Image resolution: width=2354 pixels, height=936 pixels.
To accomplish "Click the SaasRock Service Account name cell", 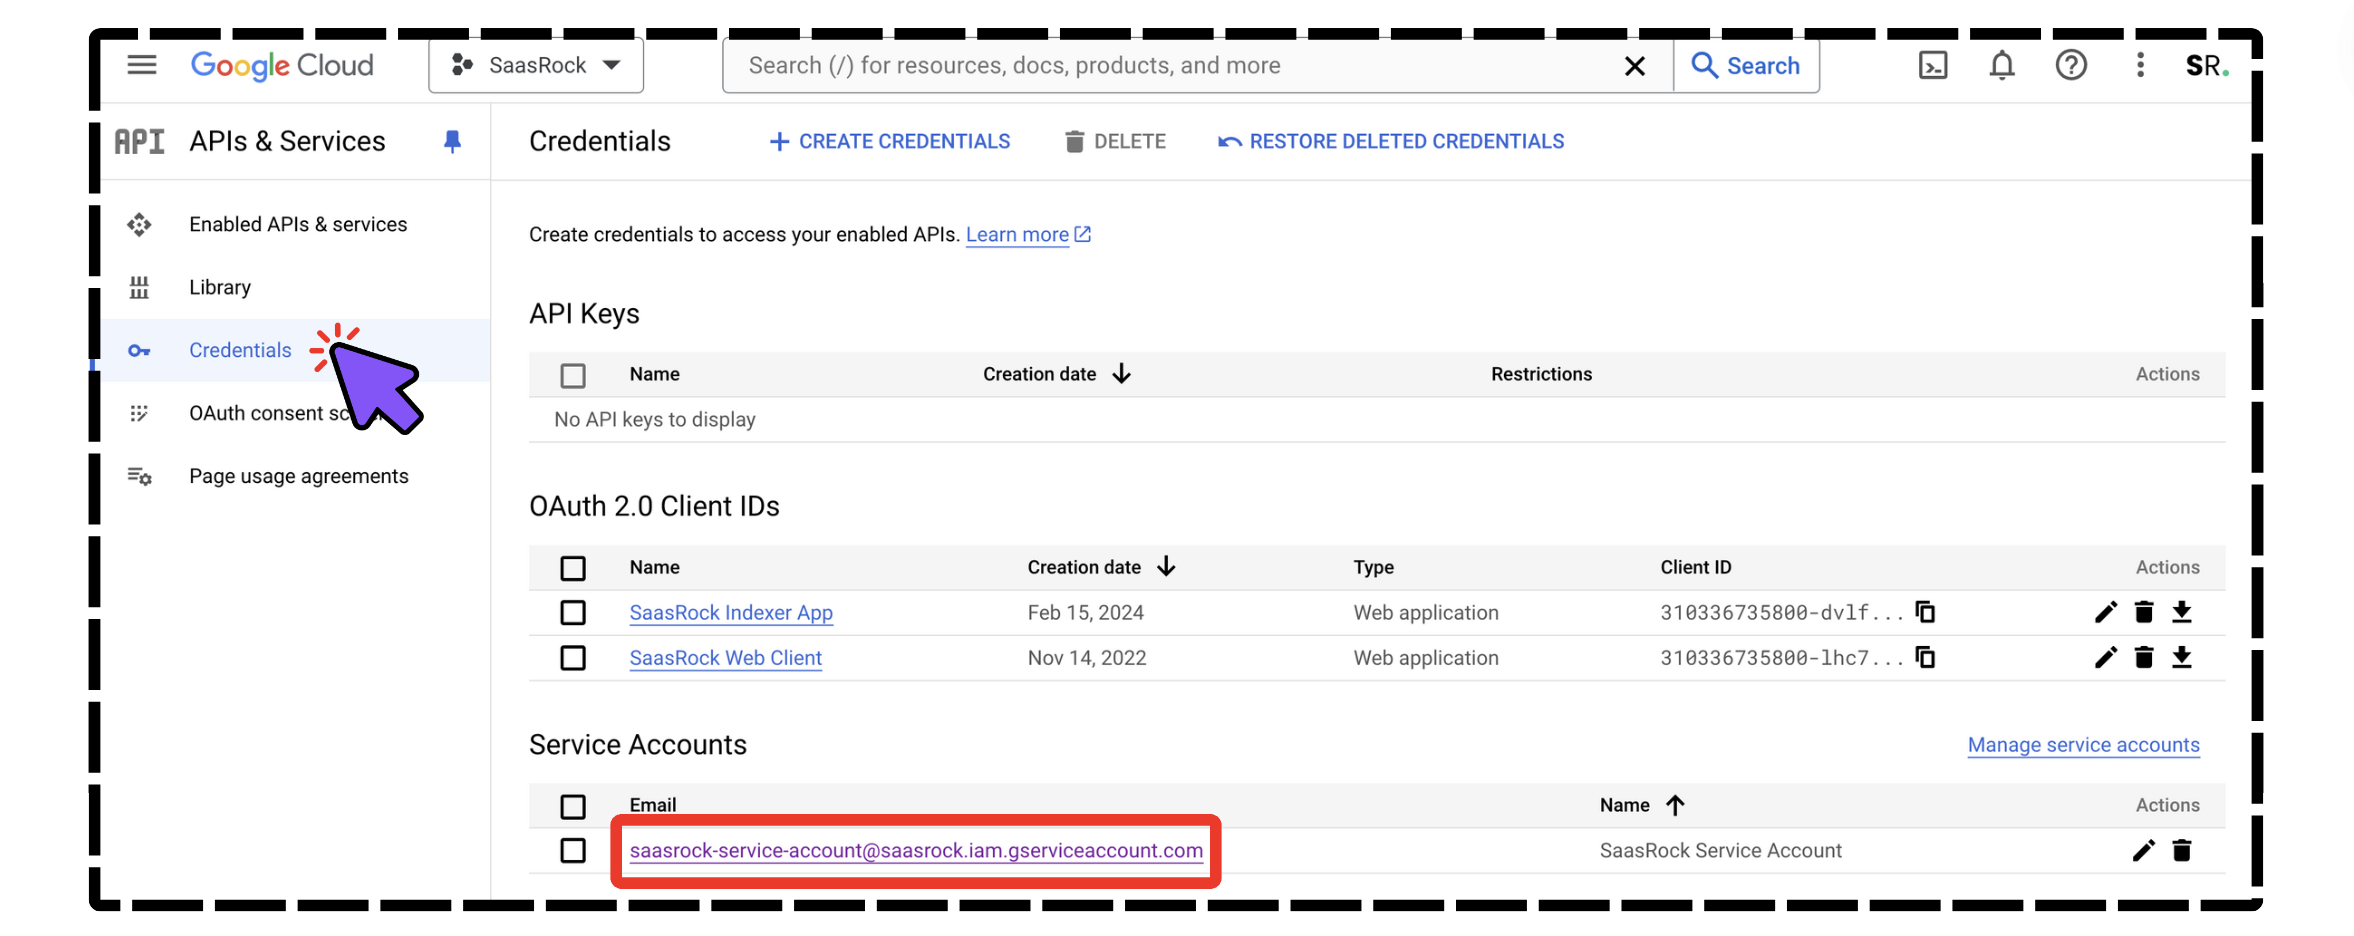I will [1721, 851].
